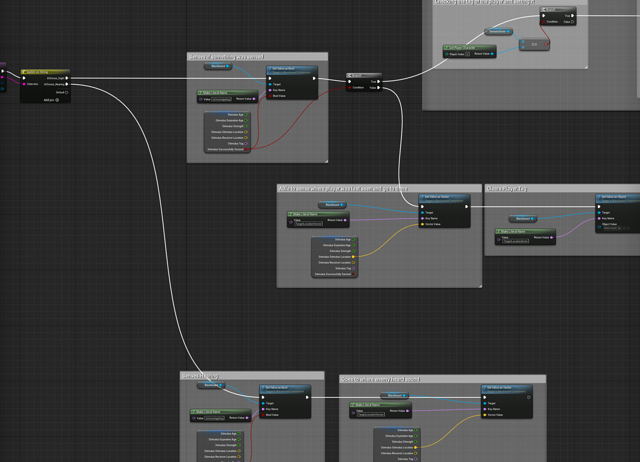640x462 pixels.
Task: Click Vector Value pin of Set Value as Vector in 'player was last seen' comment
Action: click(422, 224)
